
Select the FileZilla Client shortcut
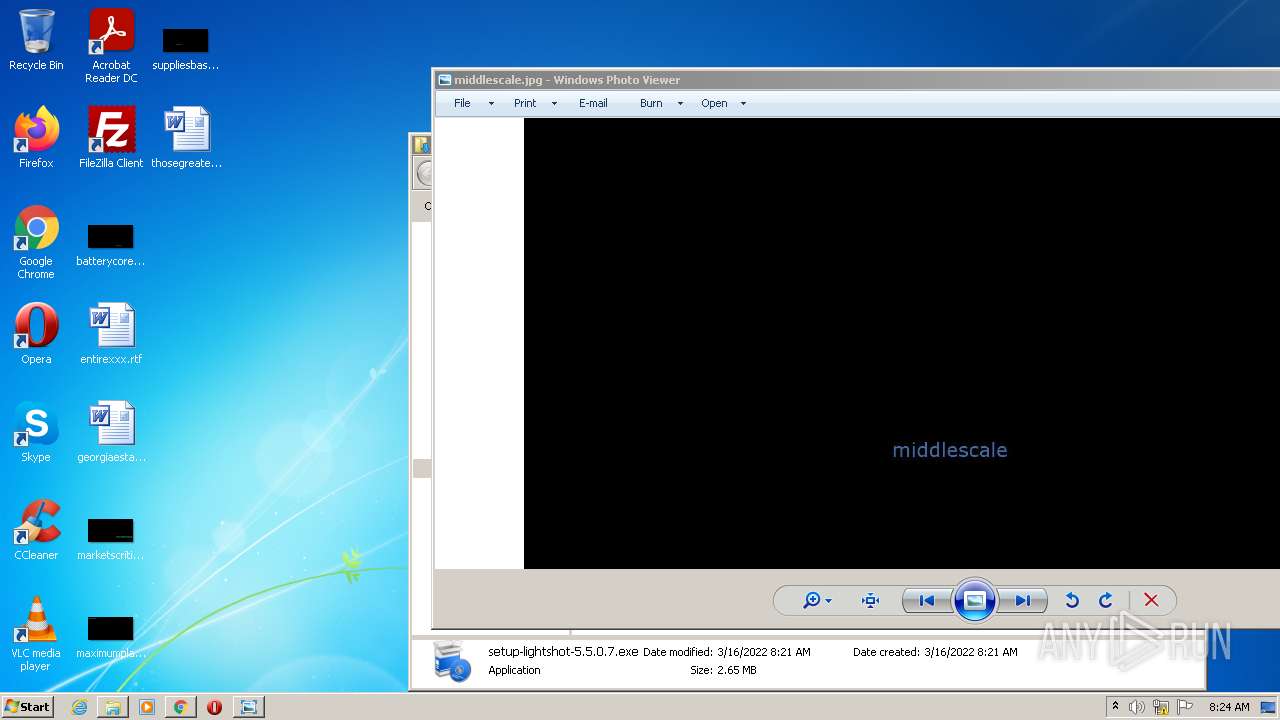click(111, 138)
